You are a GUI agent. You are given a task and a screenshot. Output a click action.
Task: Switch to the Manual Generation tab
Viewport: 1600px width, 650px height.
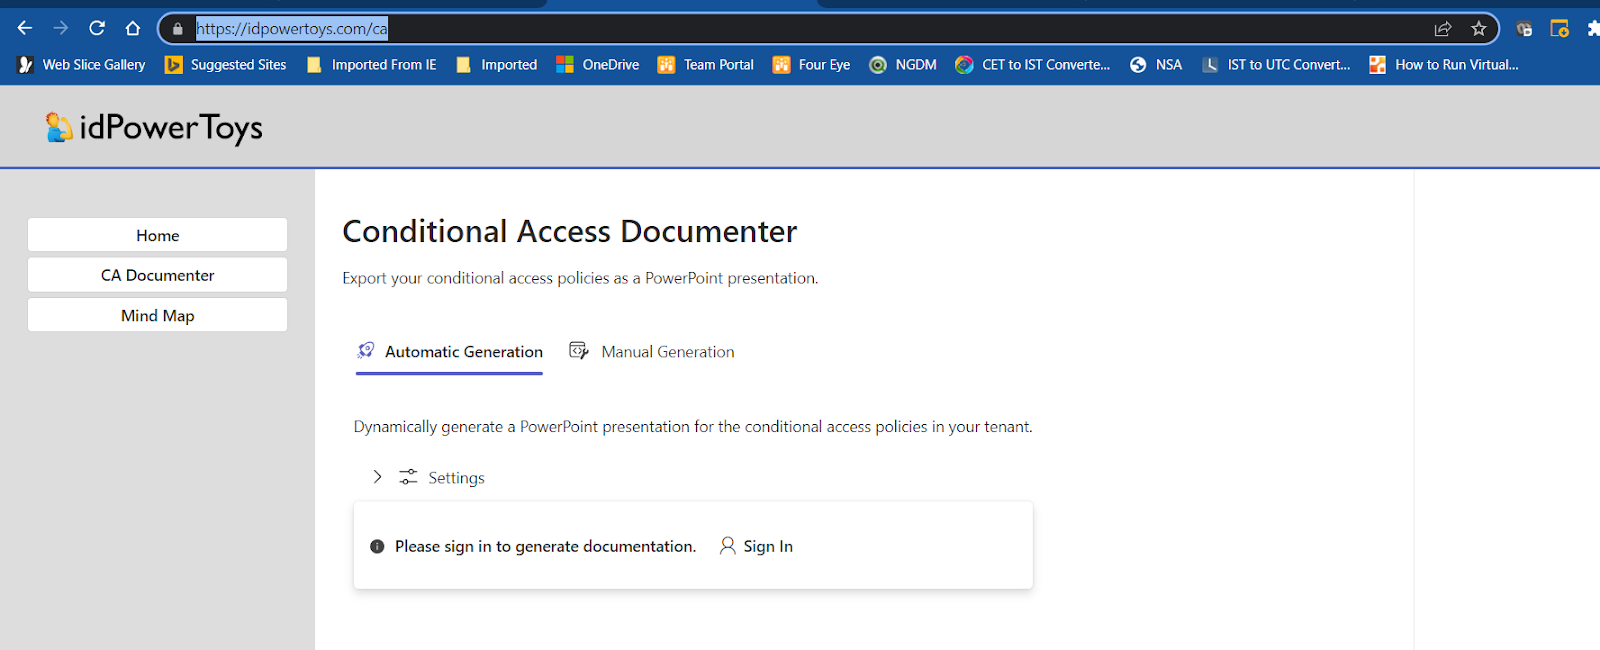coord(652,352)
